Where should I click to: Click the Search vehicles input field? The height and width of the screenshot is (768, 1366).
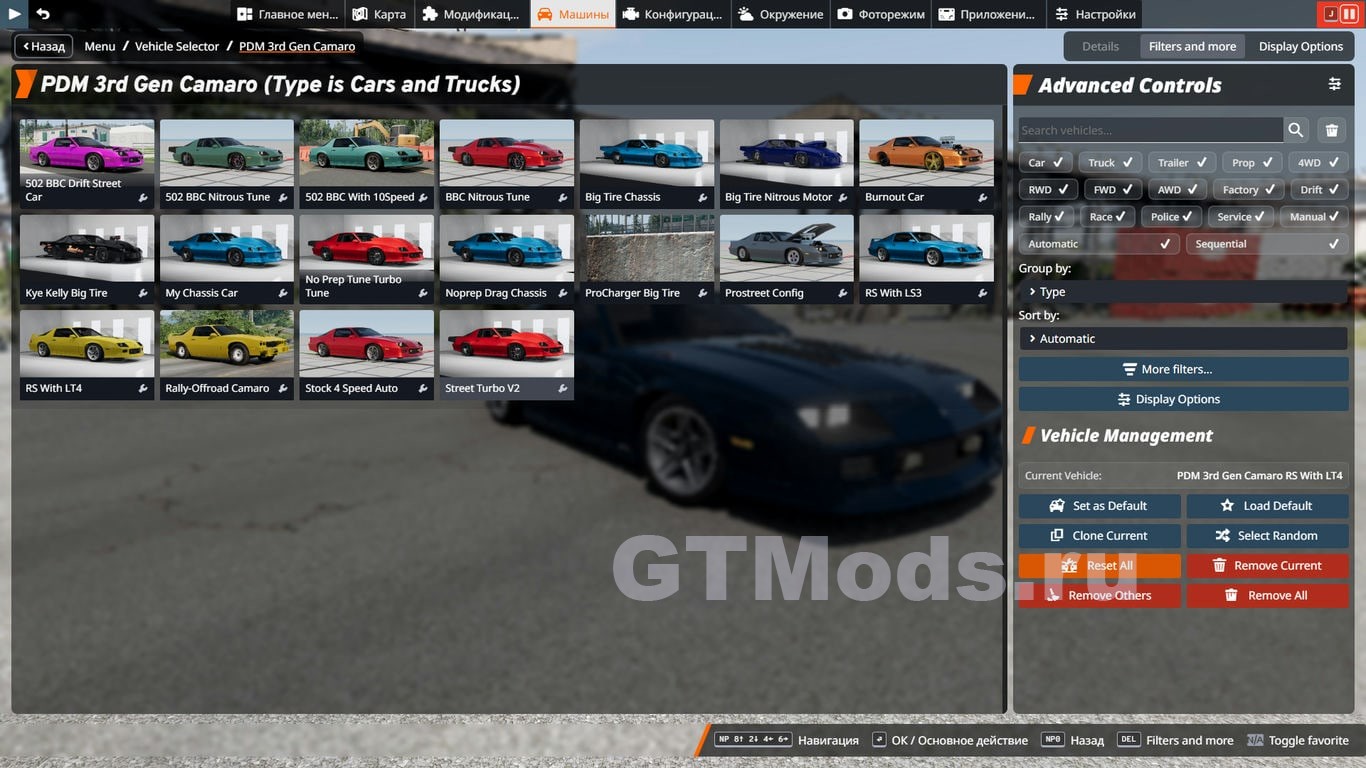(1150, 130)
